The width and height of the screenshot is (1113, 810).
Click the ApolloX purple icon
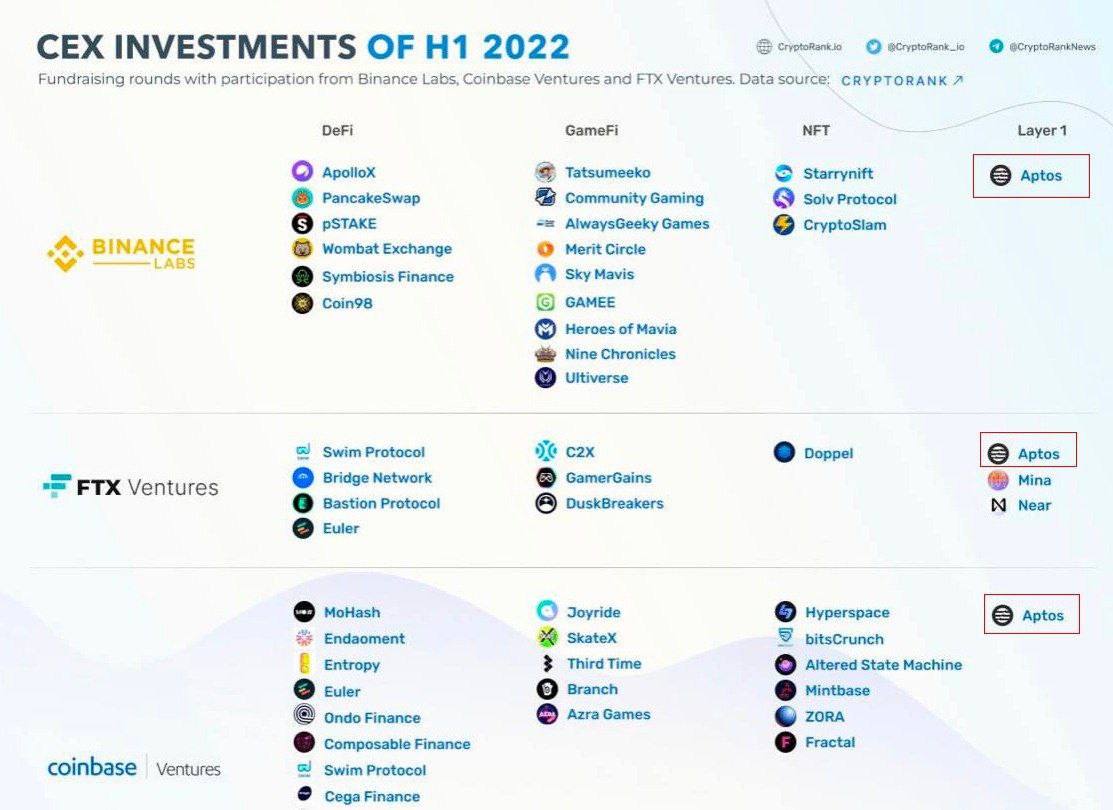302,172
